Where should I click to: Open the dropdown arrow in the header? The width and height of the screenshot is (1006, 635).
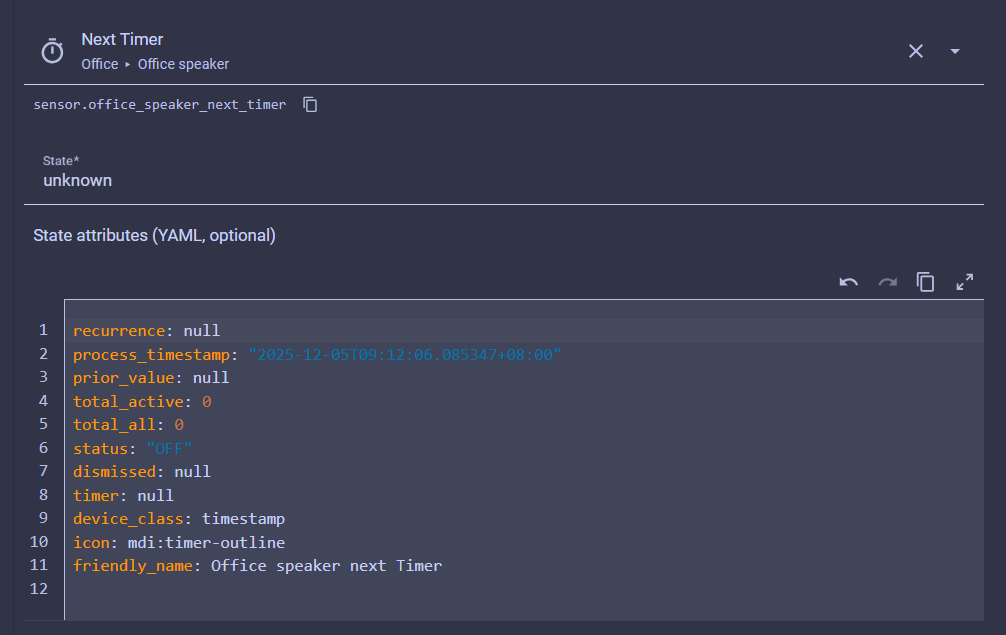pos(955,51)
